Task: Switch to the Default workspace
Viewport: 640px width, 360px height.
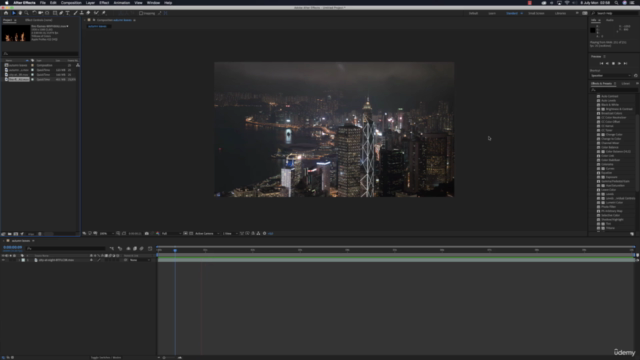Action: pyautogui.click(x=473, y=13)
